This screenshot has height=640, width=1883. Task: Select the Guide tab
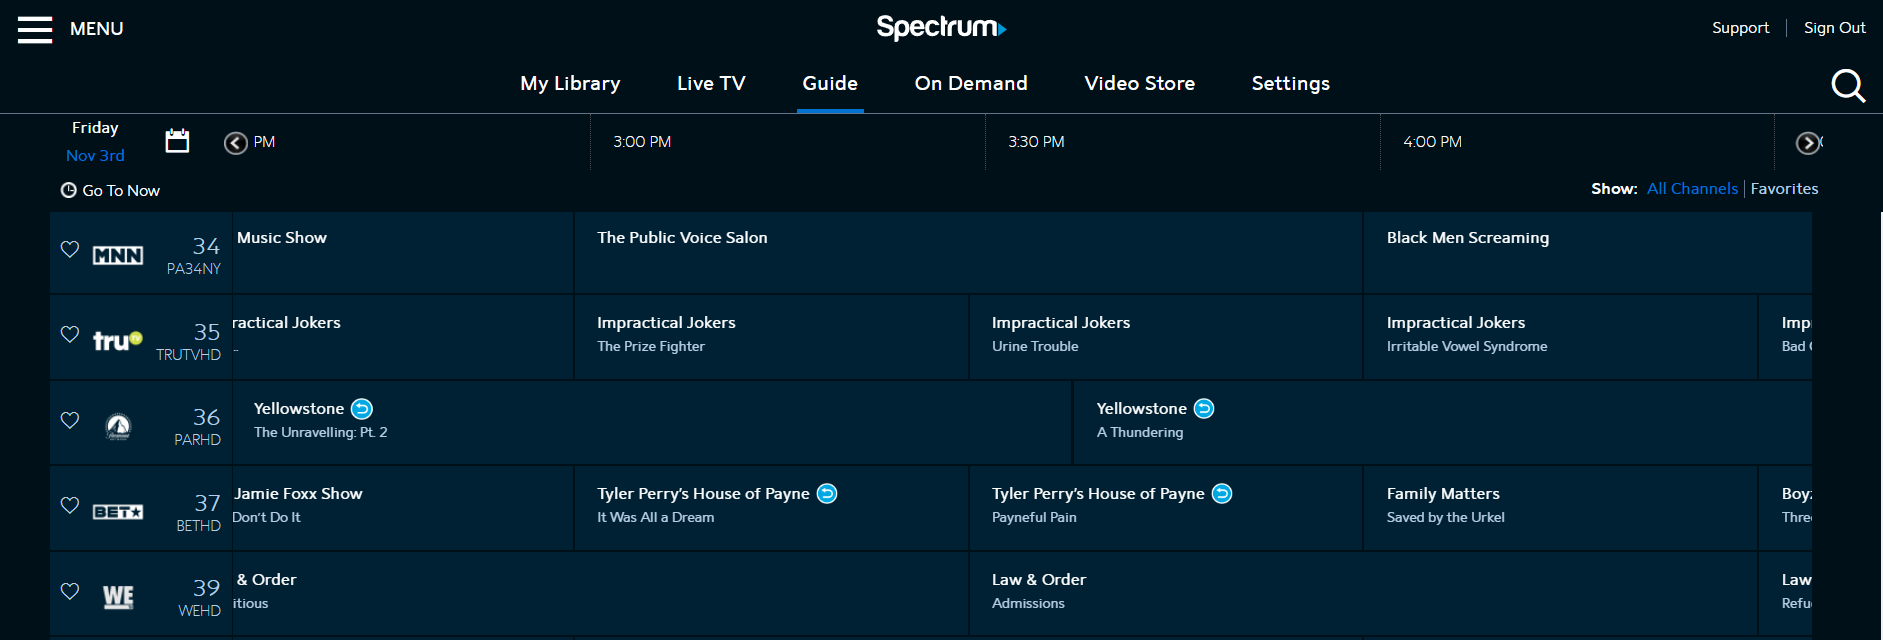[x=830, y=84]
